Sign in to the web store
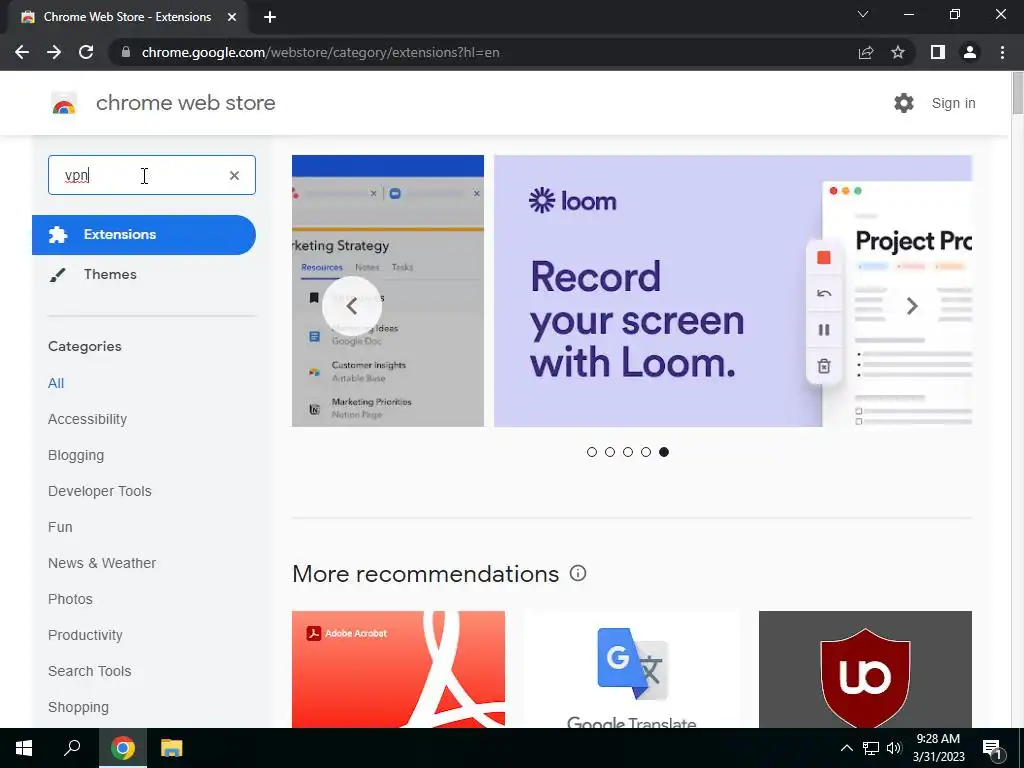The width and height of the screenshot is (1024, 768). point(953,103)
